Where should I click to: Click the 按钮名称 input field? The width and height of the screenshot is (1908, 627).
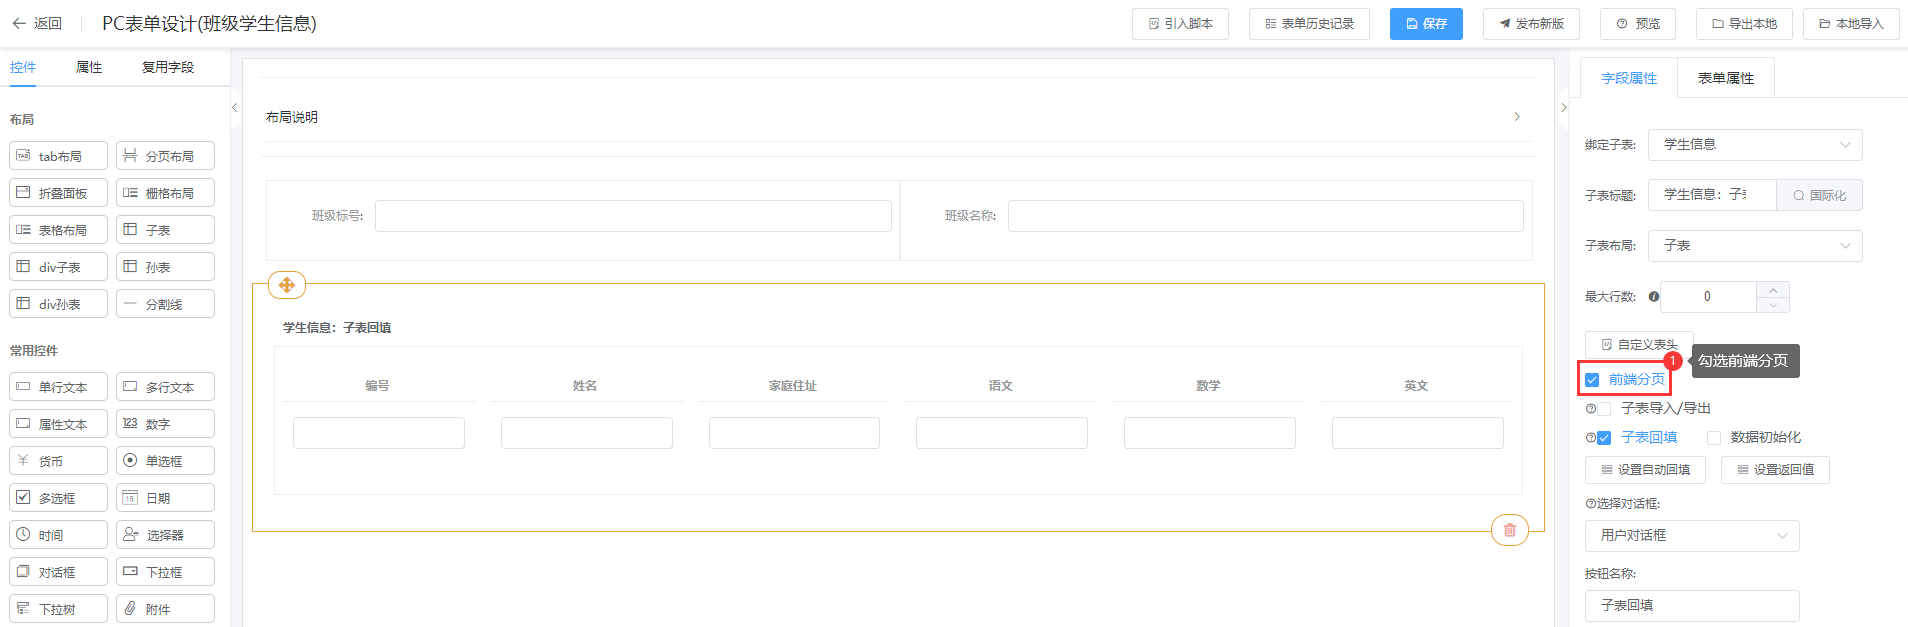[x=1692, y=606]
